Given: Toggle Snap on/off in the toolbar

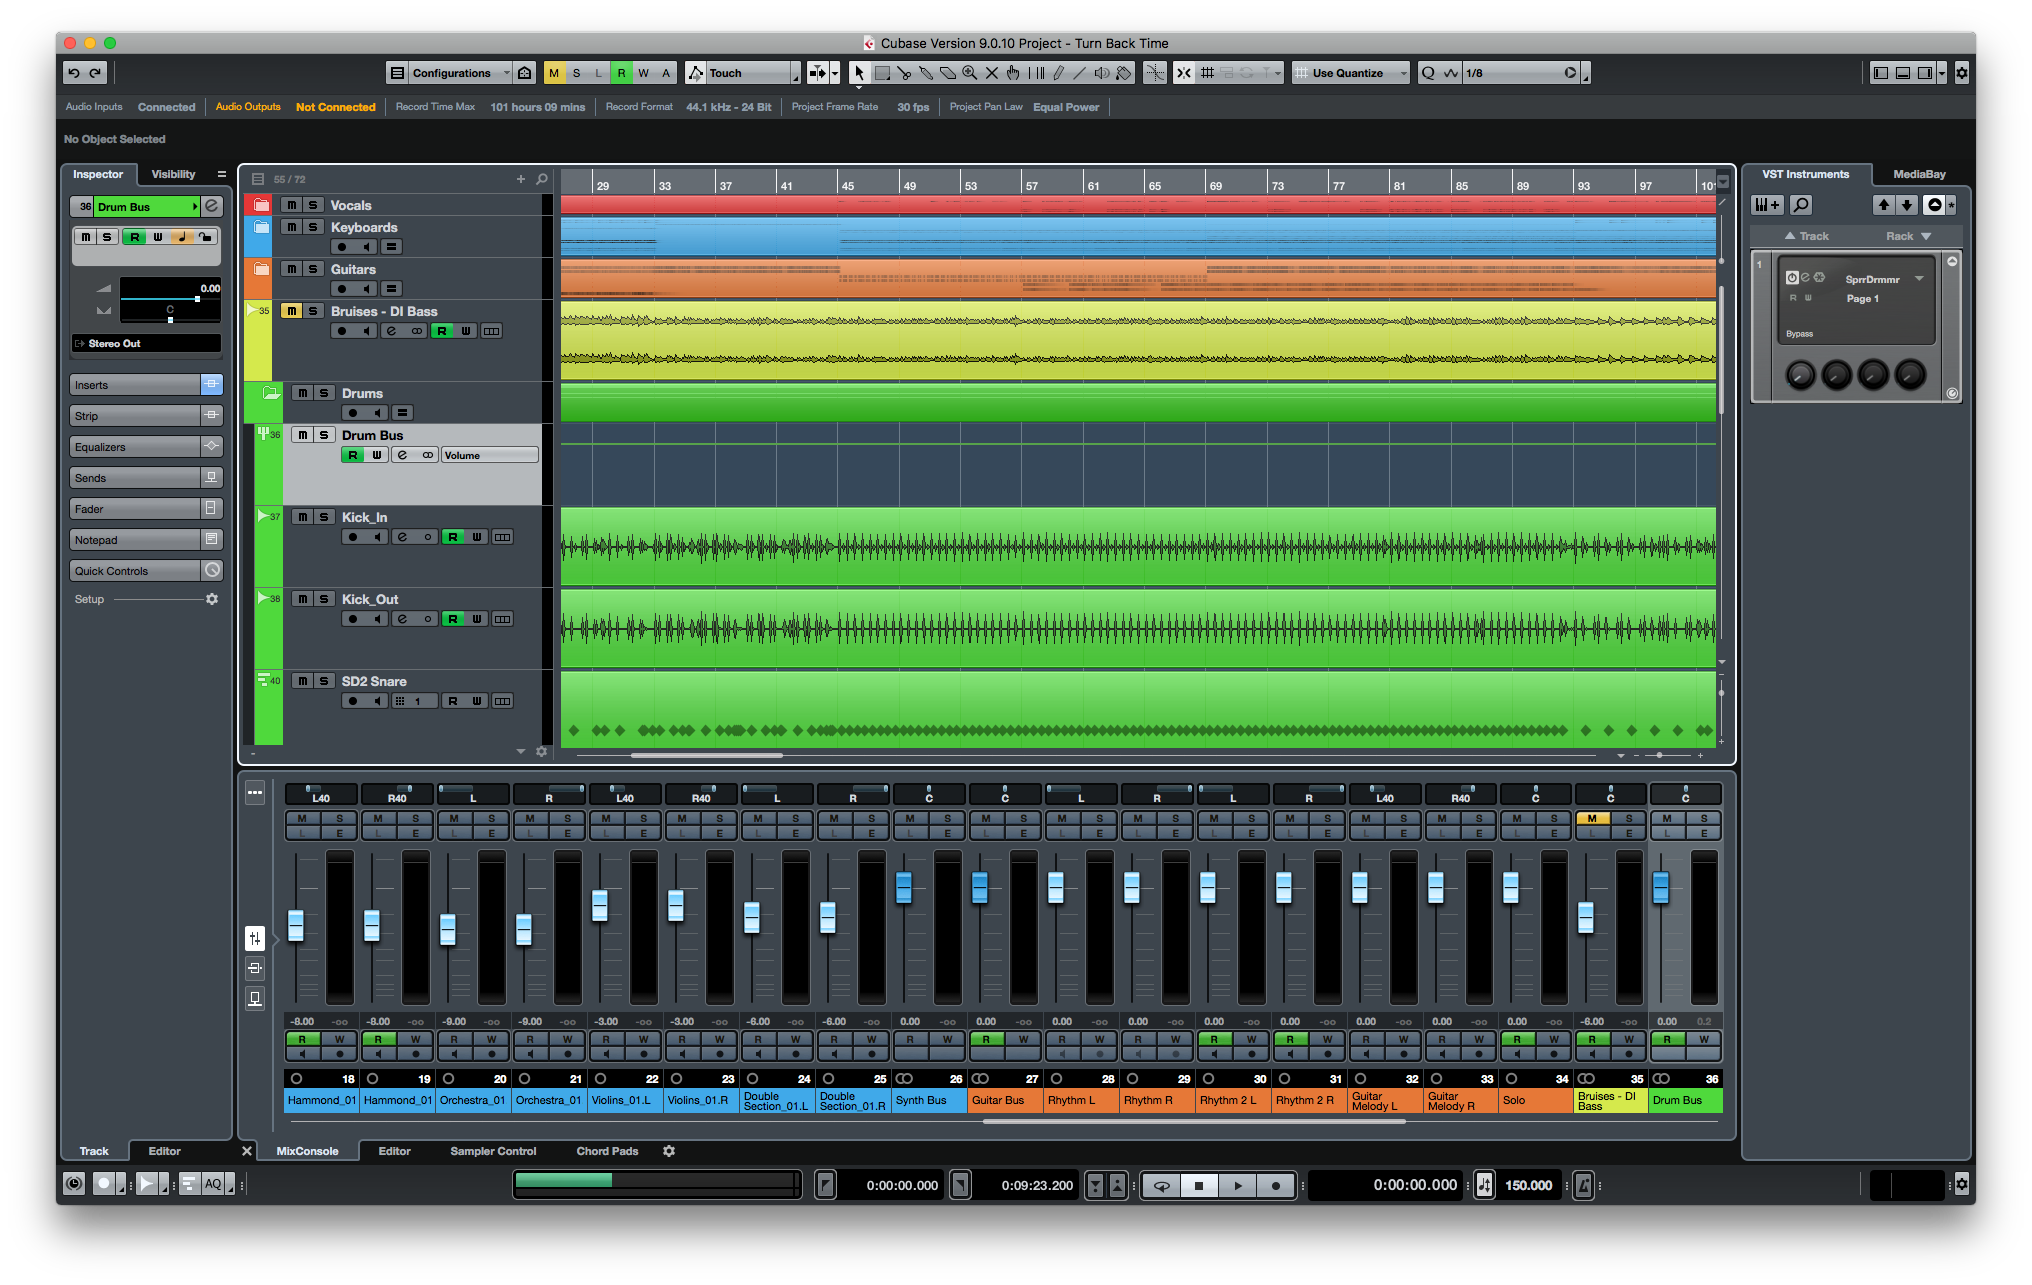Looking at the screenshot, I should click(x=1184, y=72).
